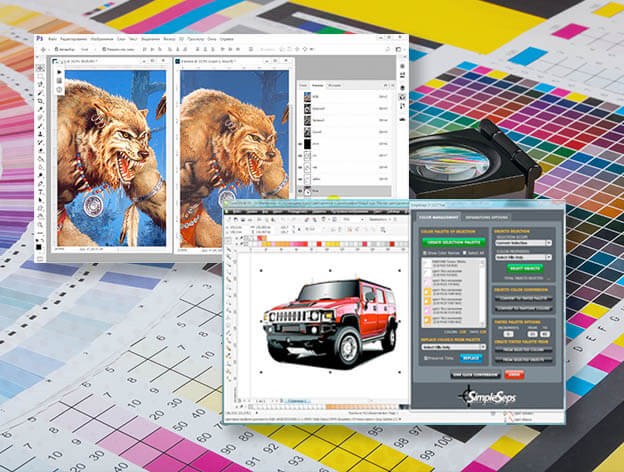624x472 pixels.
Task: Select the Hand tool in Photoshop
Action: (40, 216)
